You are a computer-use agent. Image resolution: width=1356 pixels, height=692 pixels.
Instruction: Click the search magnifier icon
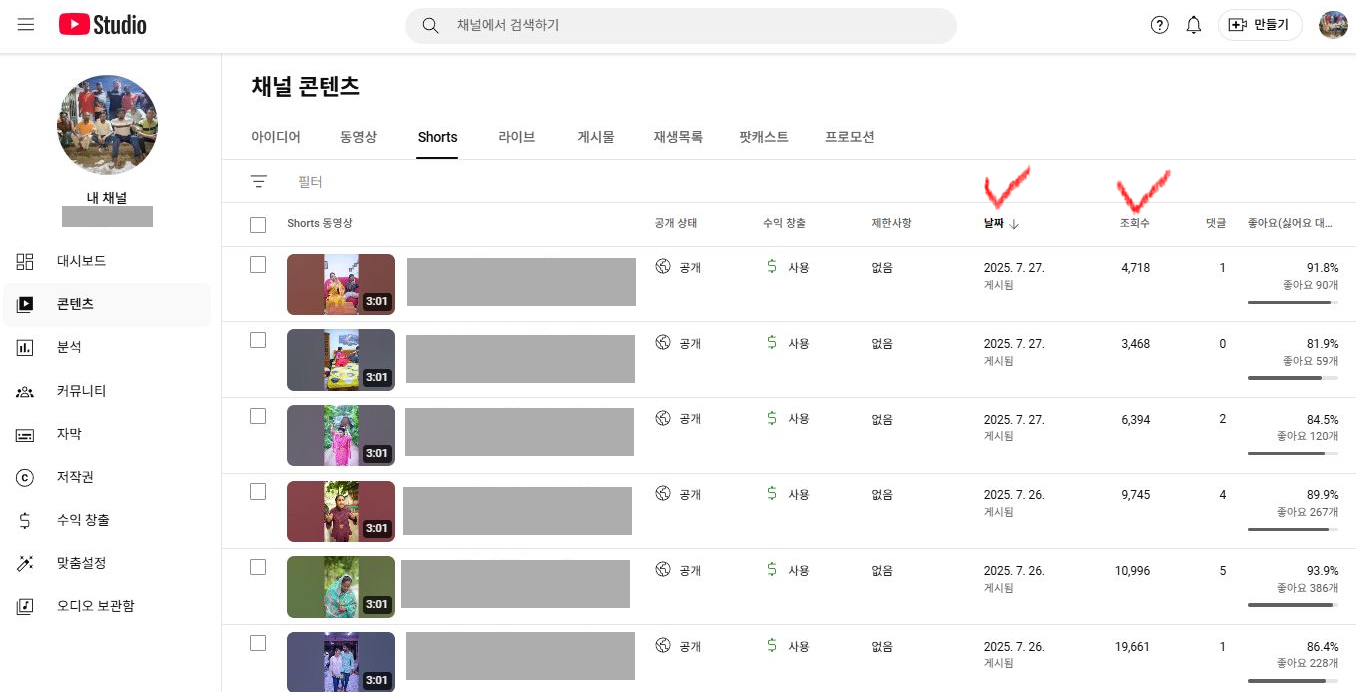431,25
